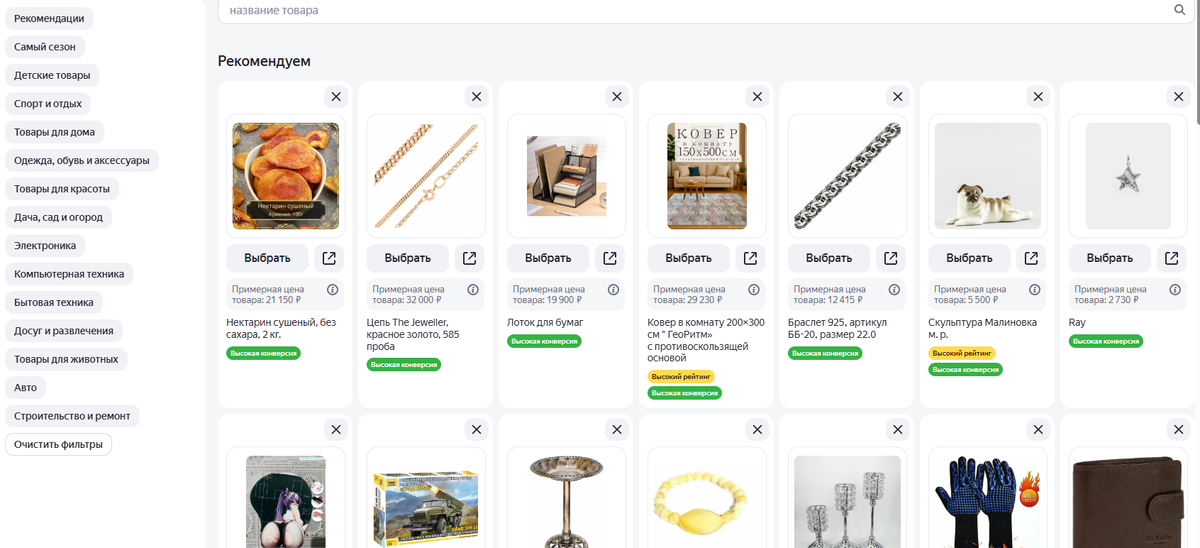This screenshot has width=1200, height=548.
Task: Filter by Товары для дома
Action: [55, 132]
